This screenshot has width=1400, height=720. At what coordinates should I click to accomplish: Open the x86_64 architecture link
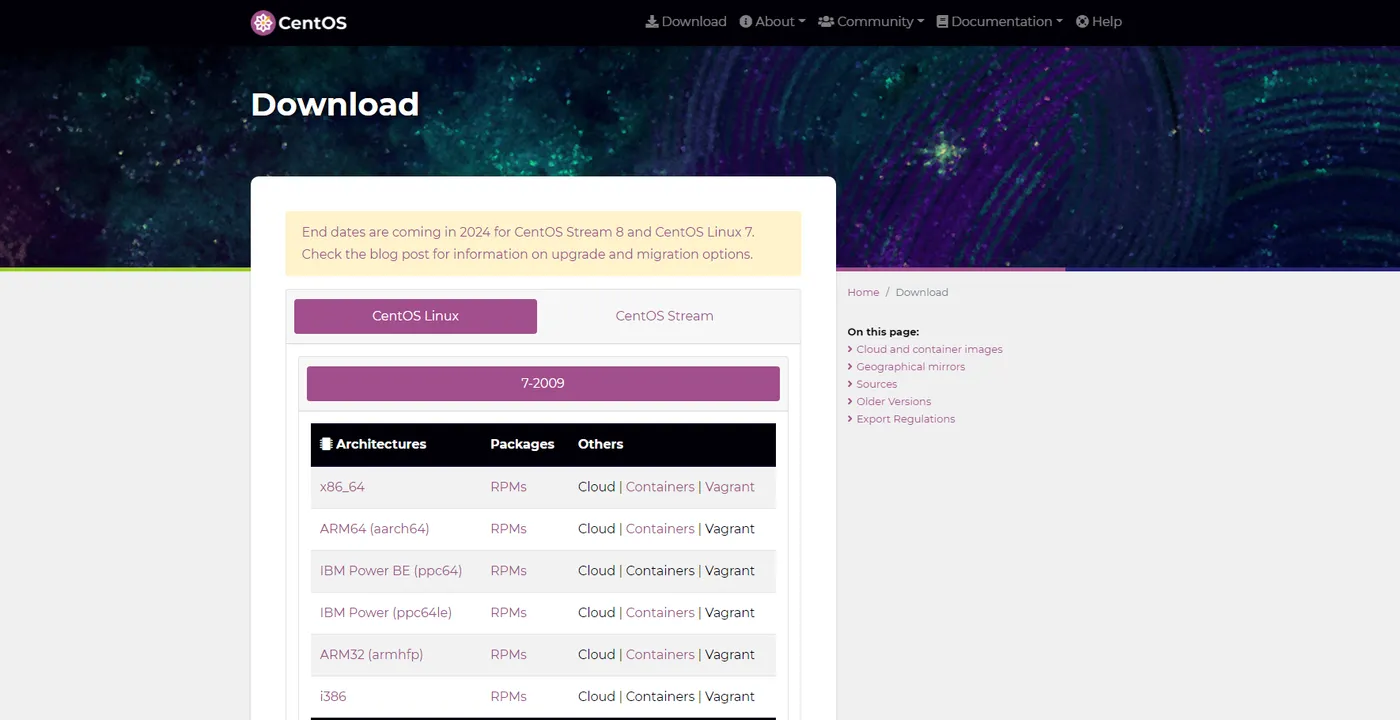click(x=342, y=487)
